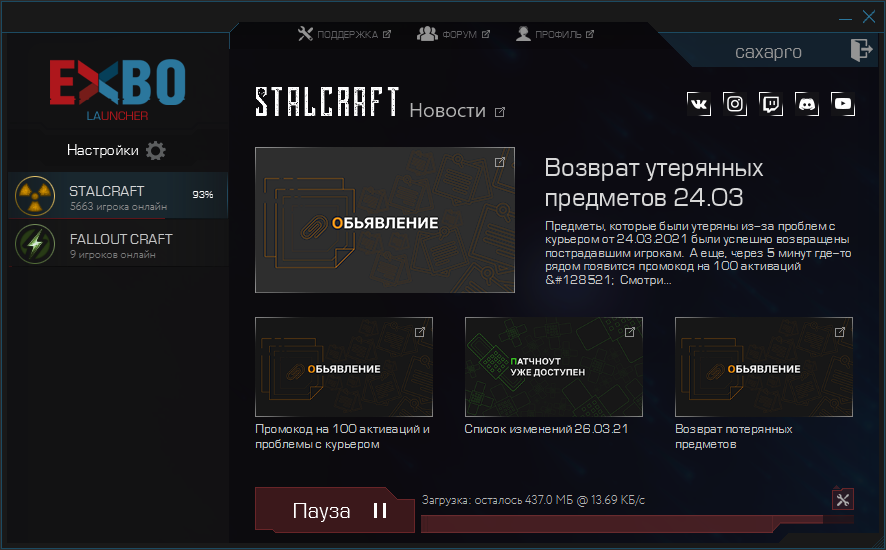Click the people icon beside Форум

pos(427,34)
